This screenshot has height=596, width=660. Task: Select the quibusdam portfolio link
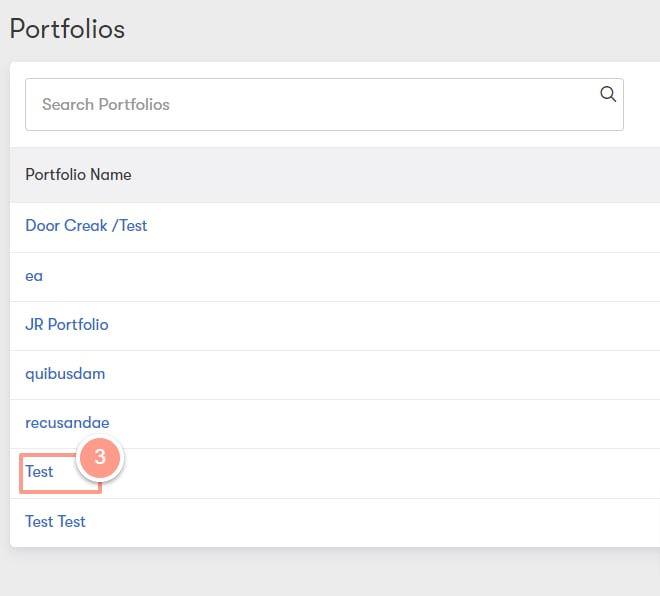point(65,374)
